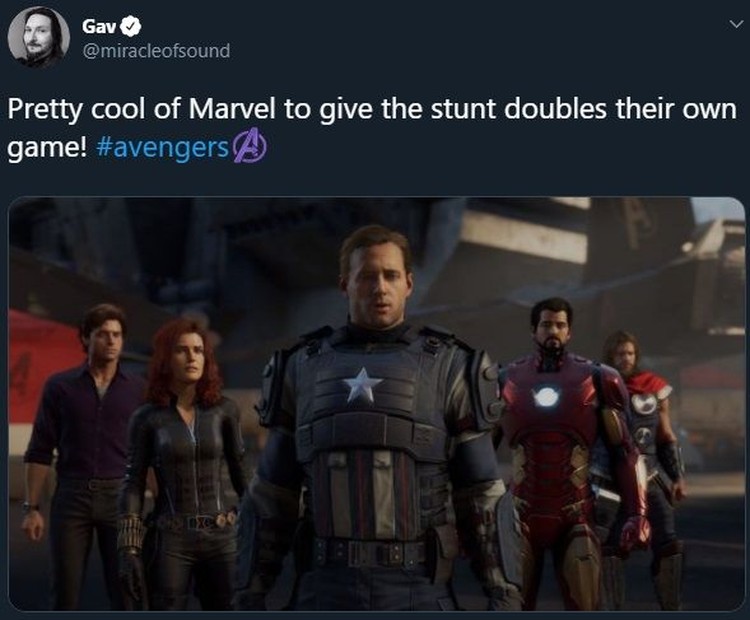Viewport: 750px width, 620px height.
Task: Open the @miracleofsound handle link
Action: coord(156,51)
